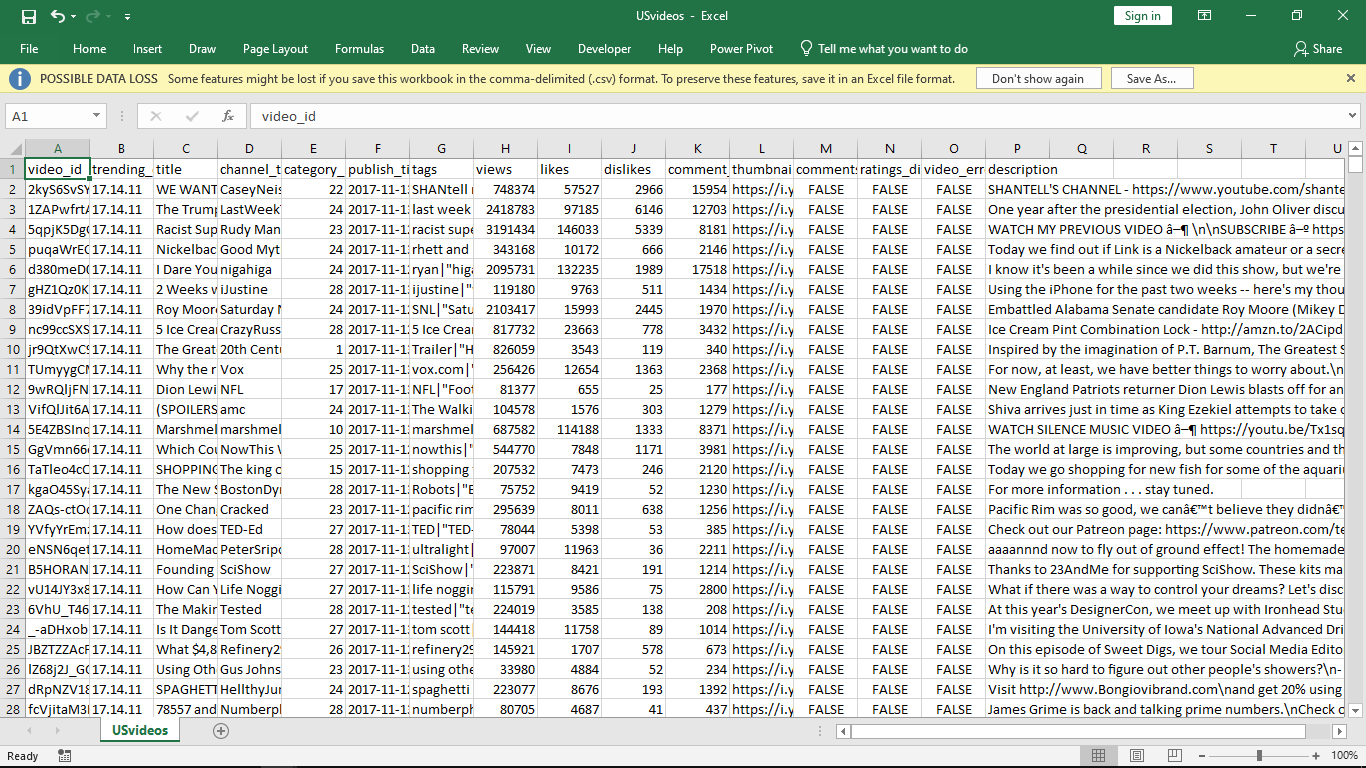
Task: Select the USvideos sheet tab
Action: 139,730
